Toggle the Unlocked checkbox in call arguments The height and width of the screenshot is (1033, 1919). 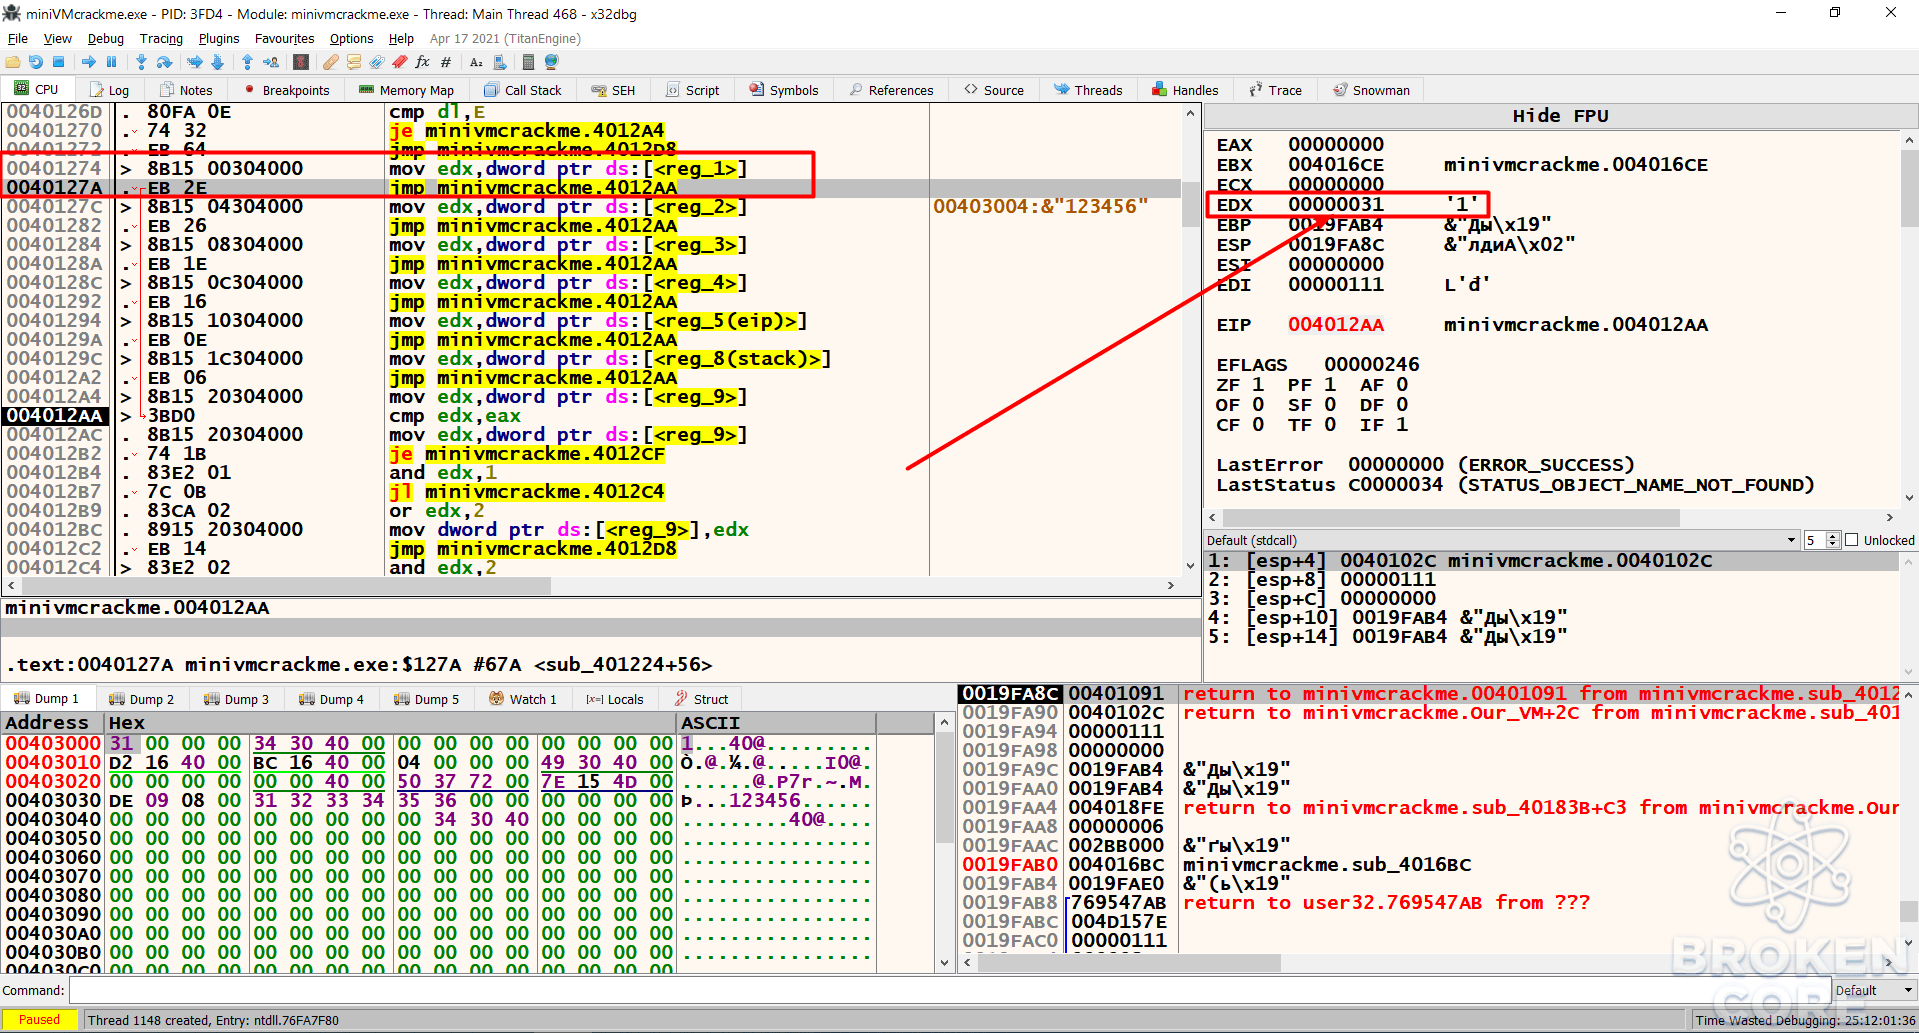click(x=1851, y=540)
